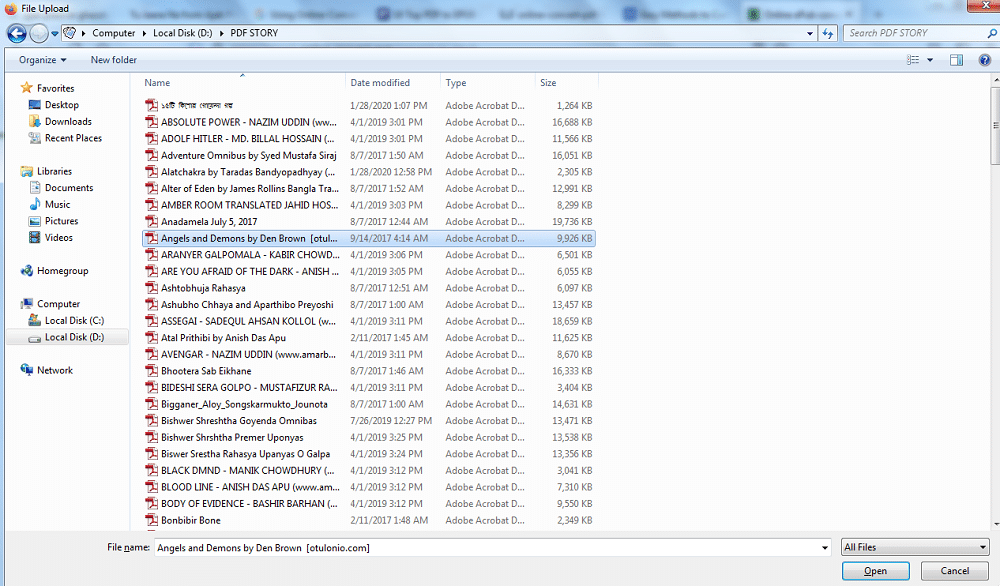Click PDF icon of Ashtobhuja Rahasya file

click(151, 288)
